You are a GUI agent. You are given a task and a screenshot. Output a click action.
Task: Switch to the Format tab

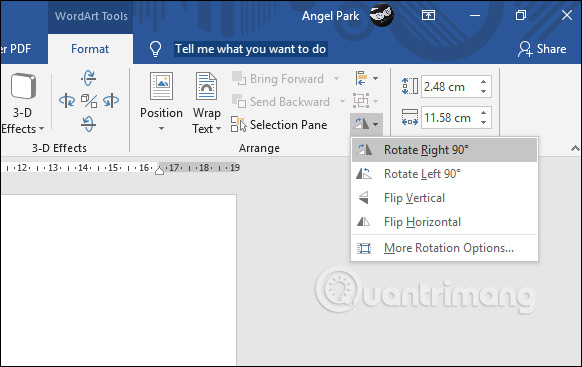[x=90, y=49]
